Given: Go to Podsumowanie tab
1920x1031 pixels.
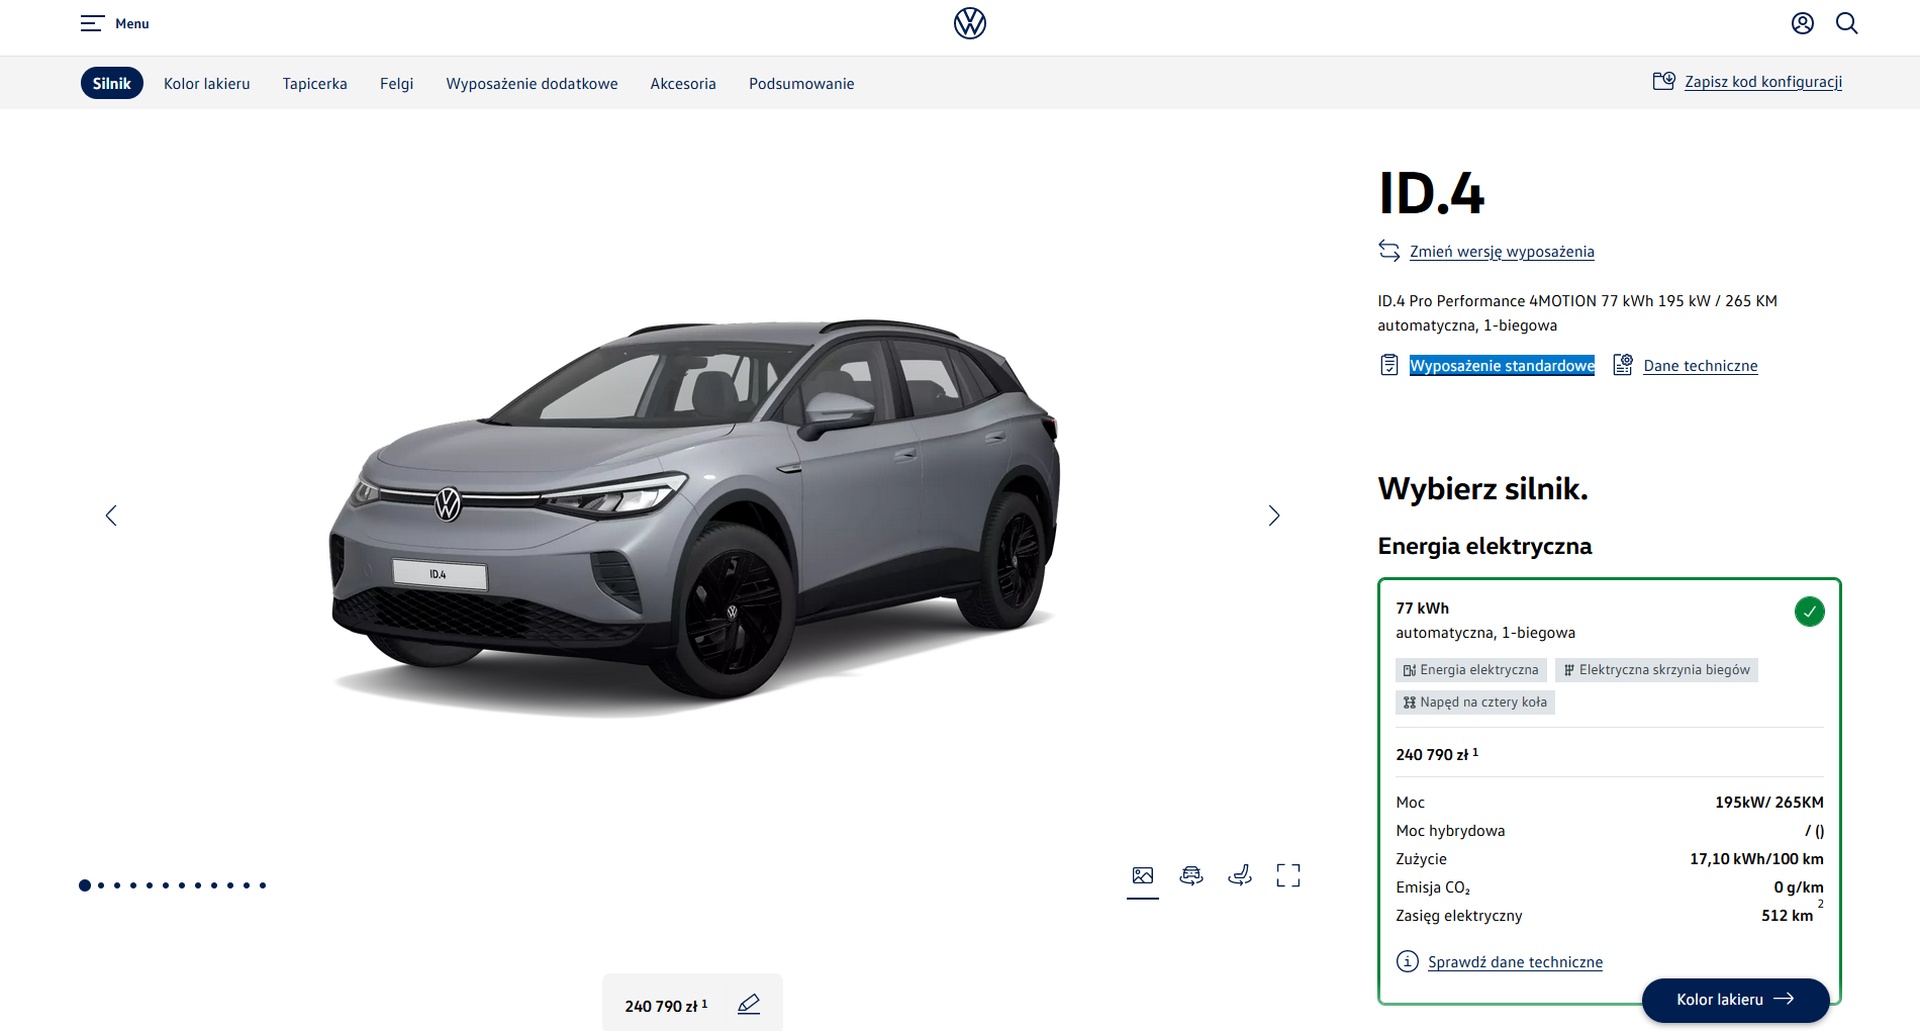Looking at the screenshot, I should (x=801, y=83).
